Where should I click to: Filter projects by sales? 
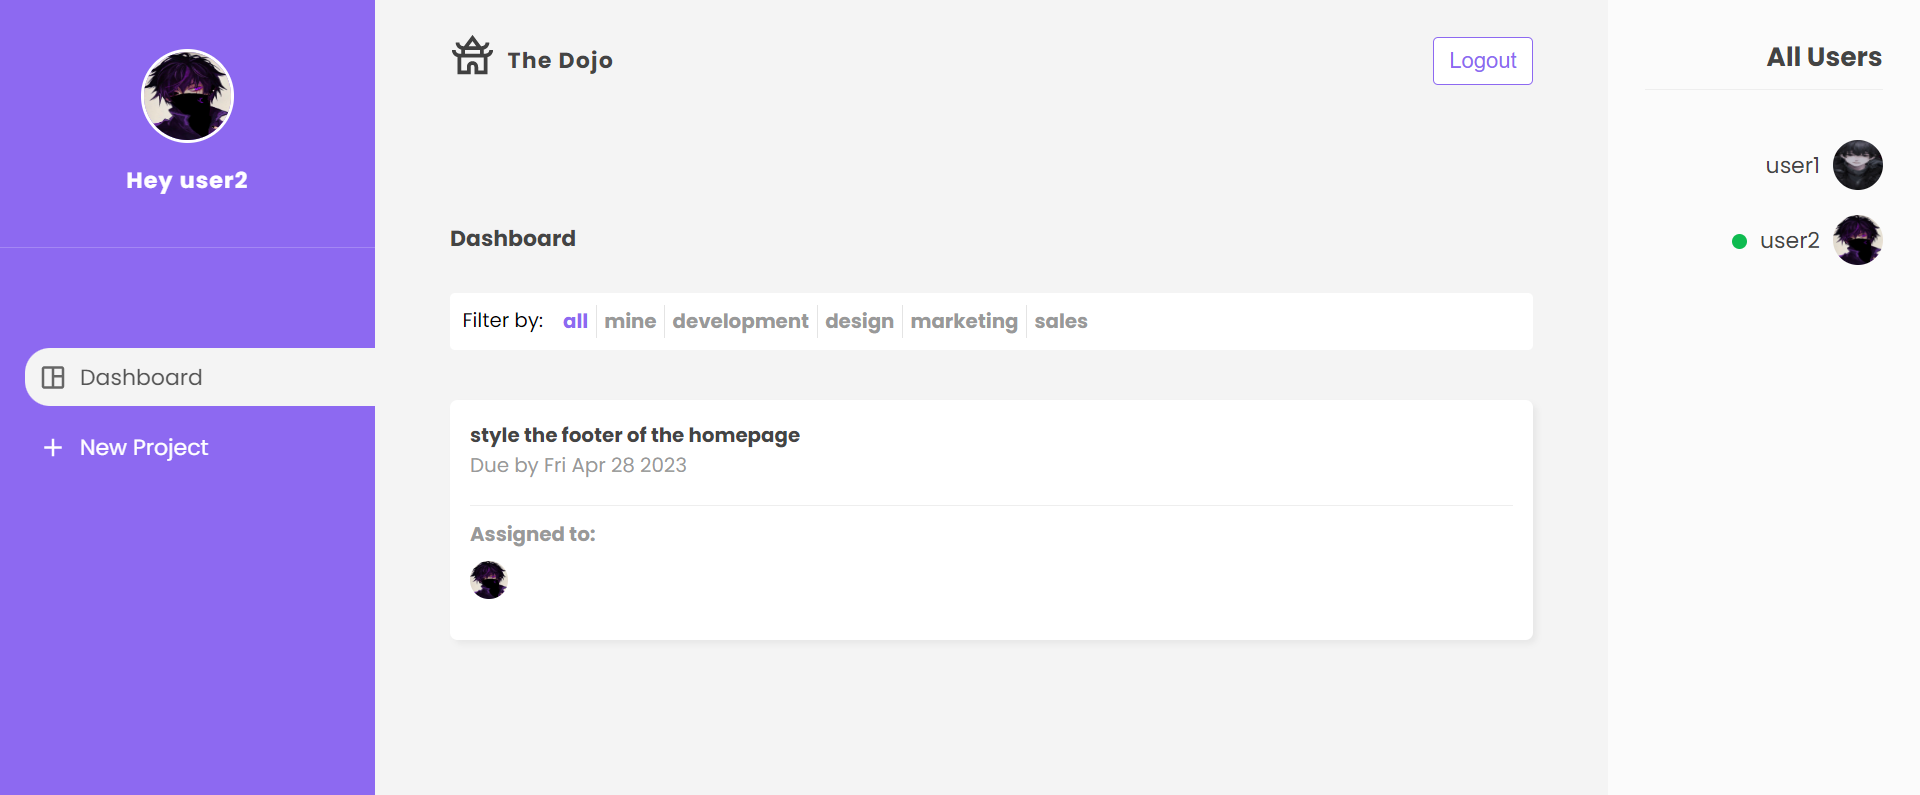point(1061,321)
